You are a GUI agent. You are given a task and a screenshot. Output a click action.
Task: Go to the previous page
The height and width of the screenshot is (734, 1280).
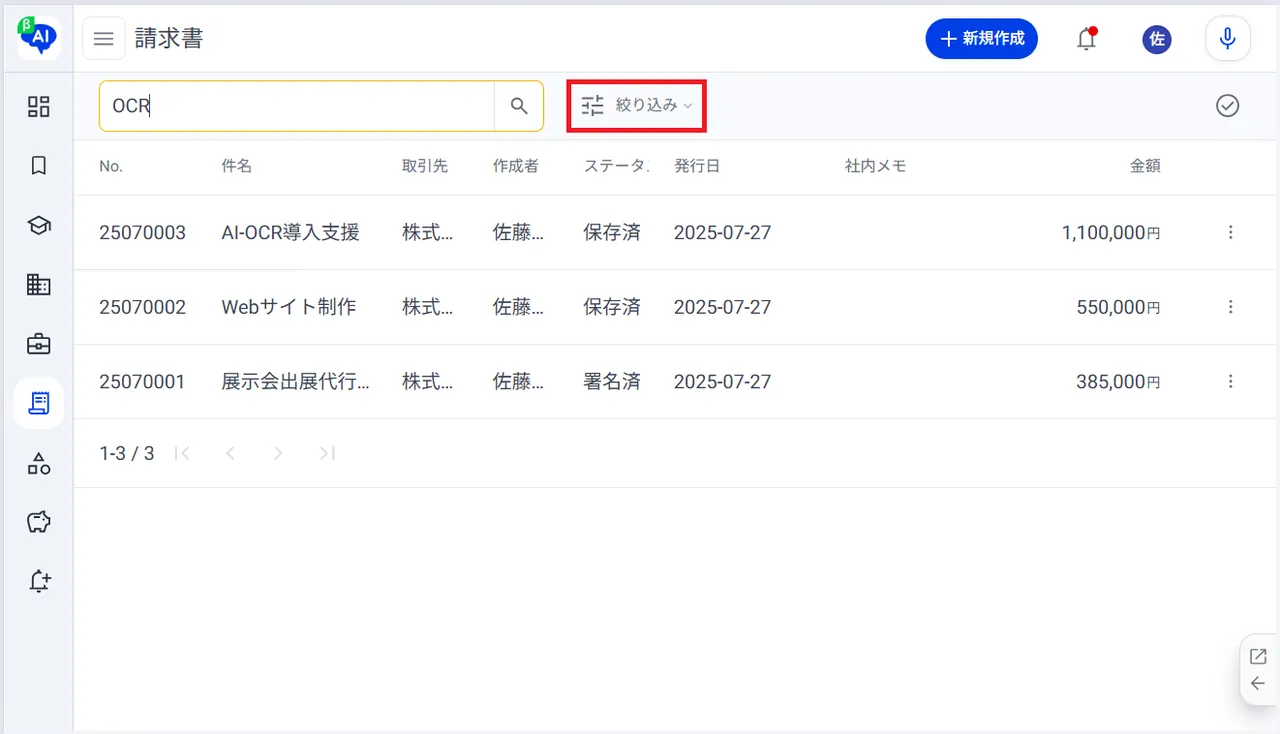pyautogui.click(x=230, y=453)
